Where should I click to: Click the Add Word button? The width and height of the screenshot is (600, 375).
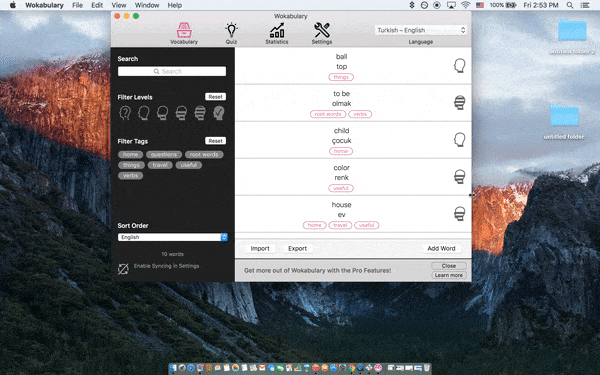click(x=441, y=248)
